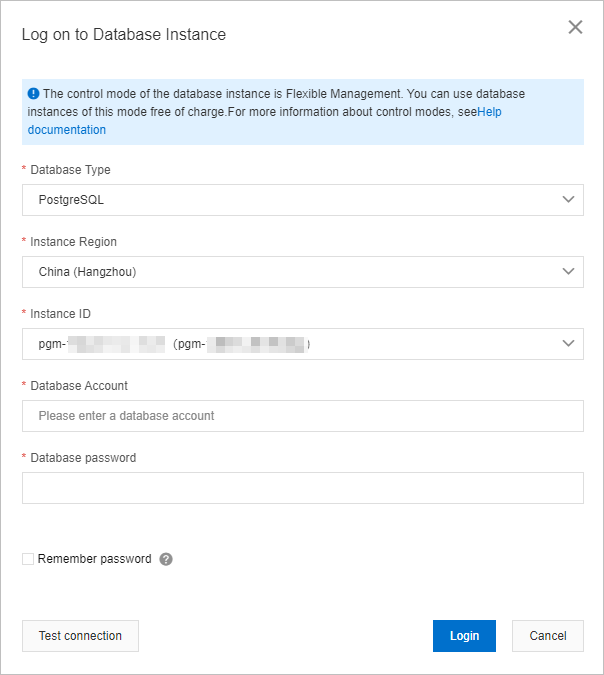Viewport: 604px width, 675px height.
Task: Click the blue info icon in the banner
Action: (x=33, y=93)
